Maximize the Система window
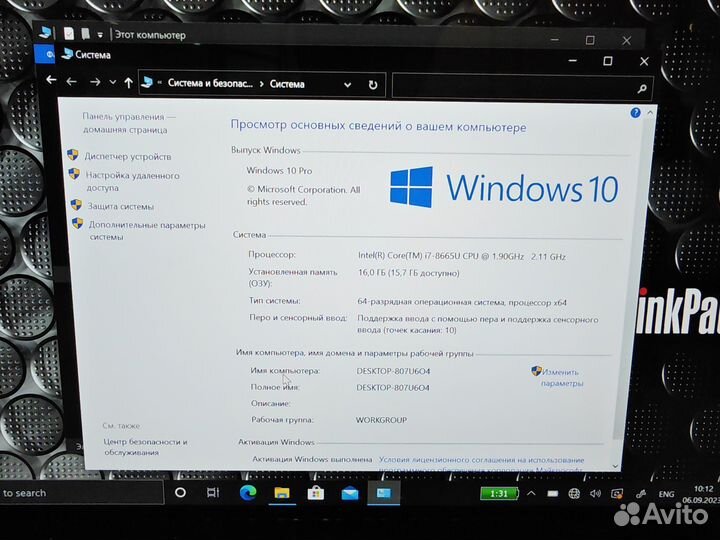This screenshot has height=540, width=720. (608, 61)
